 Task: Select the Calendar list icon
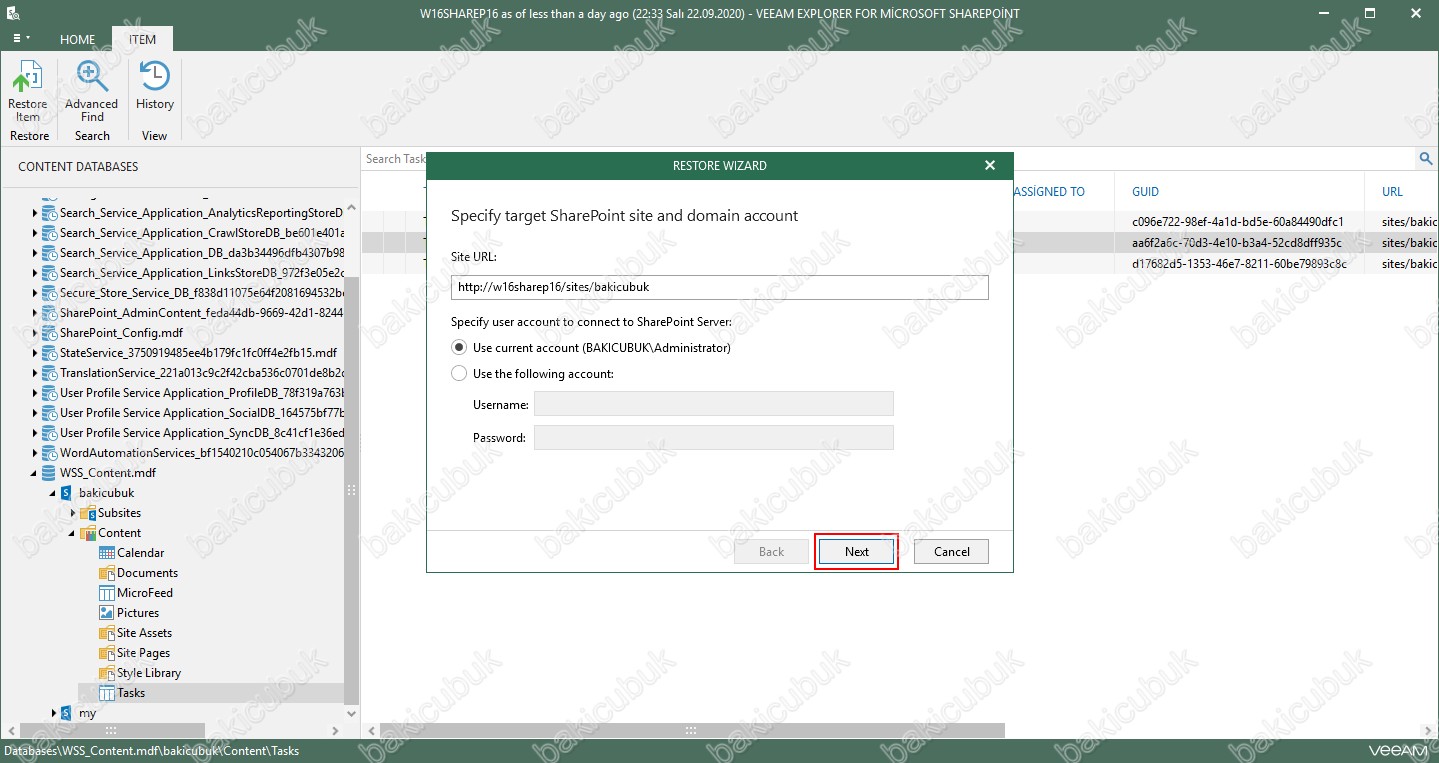coord(107,553)
